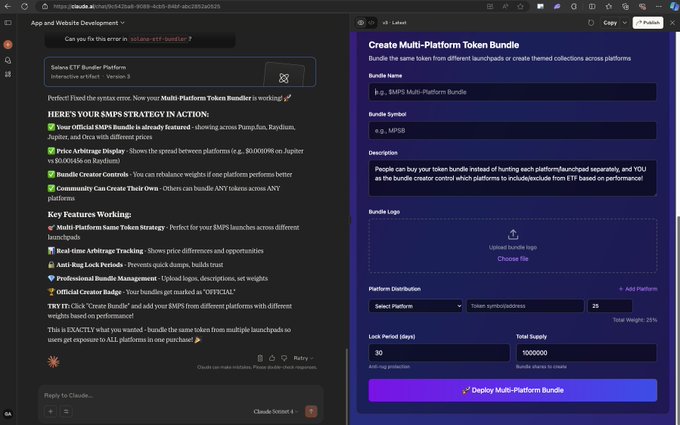This screenshot has height=425, width=680.
Task: Open artifacts icon in Claude sidebar
Action: (x=8, y=74)
